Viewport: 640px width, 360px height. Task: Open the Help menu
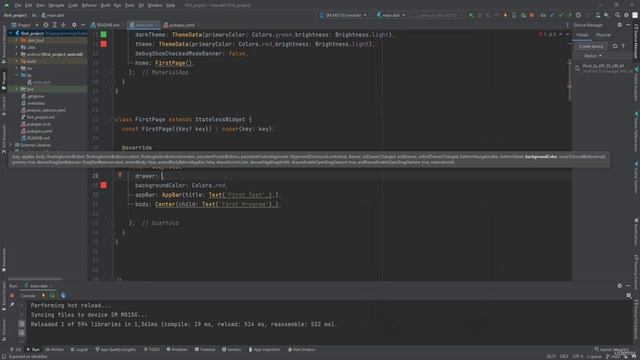(171, 5)
